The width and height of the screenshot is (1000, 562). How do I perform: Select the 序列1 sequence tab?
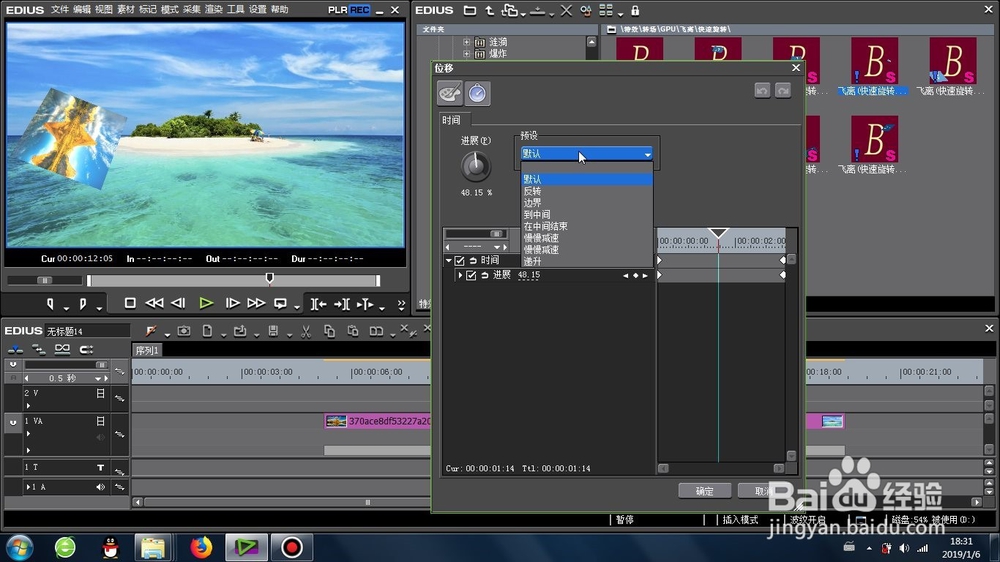pos(147,350)
